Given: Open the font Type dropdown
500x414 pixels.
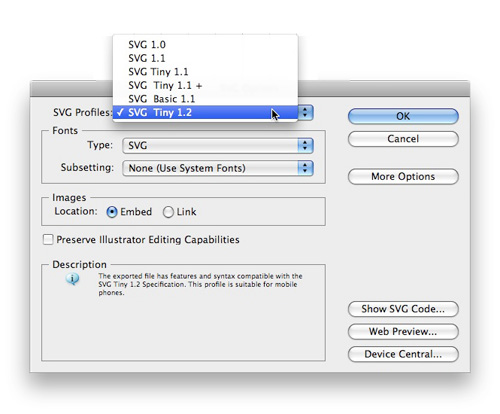Looking at the screenshot, I should pos(218,146).
